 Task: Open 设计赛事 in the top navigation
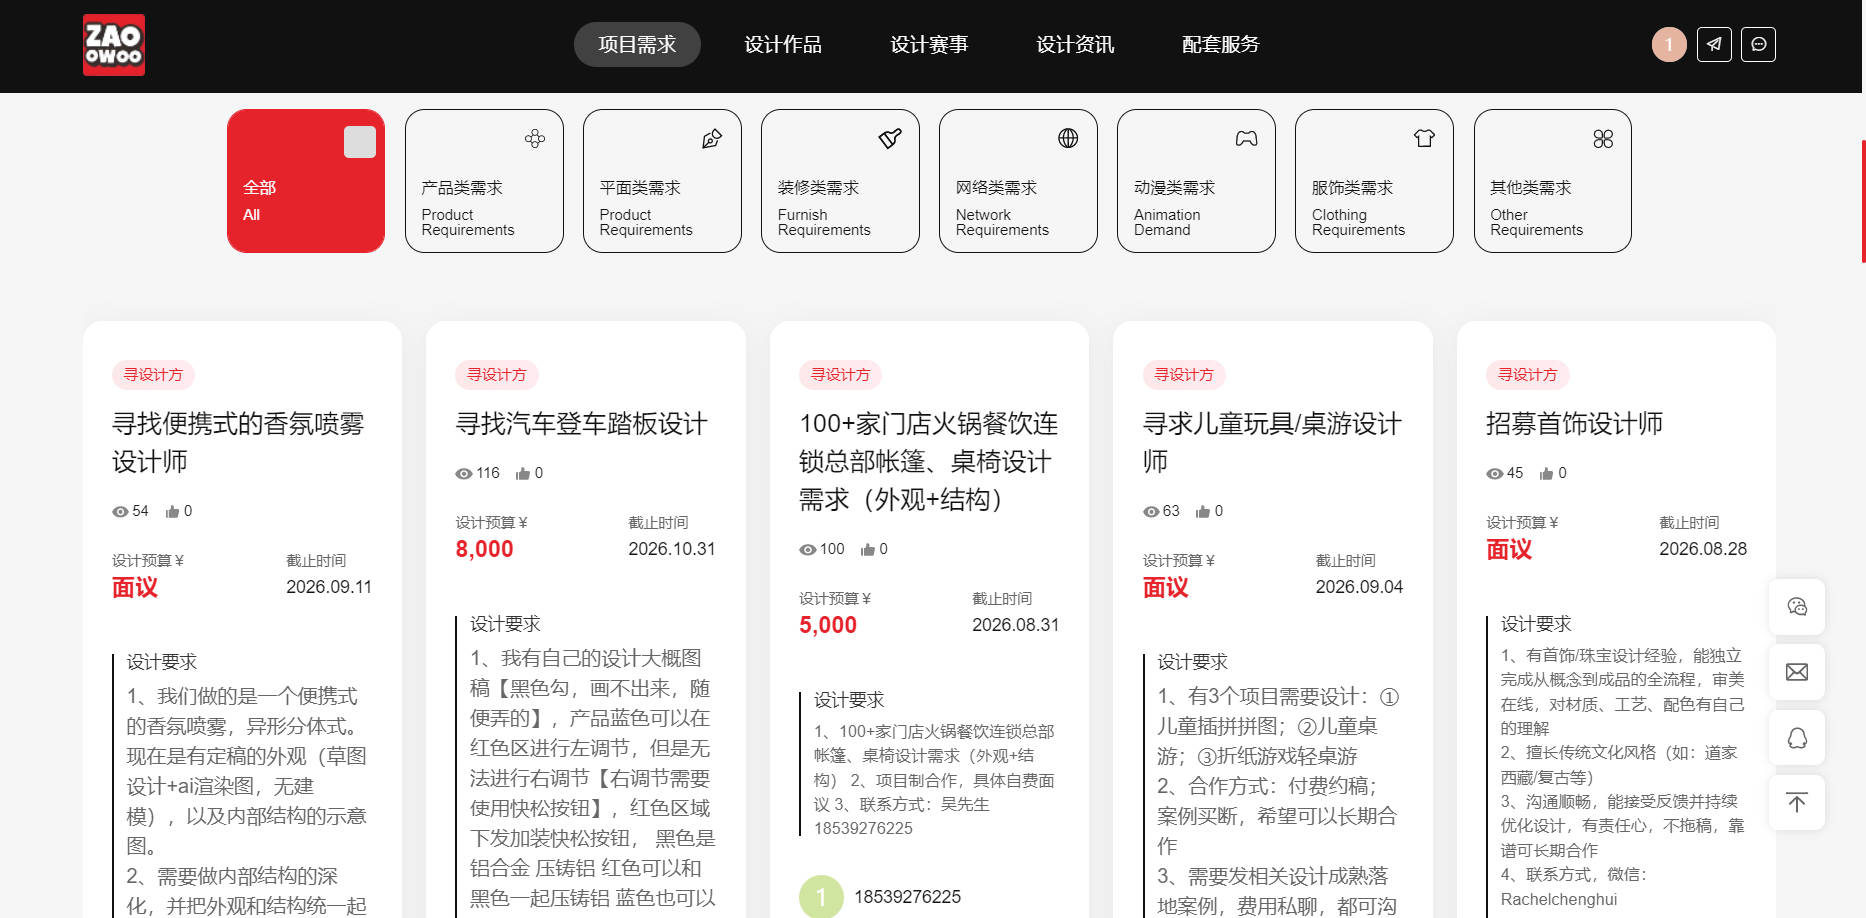(929, 44)
